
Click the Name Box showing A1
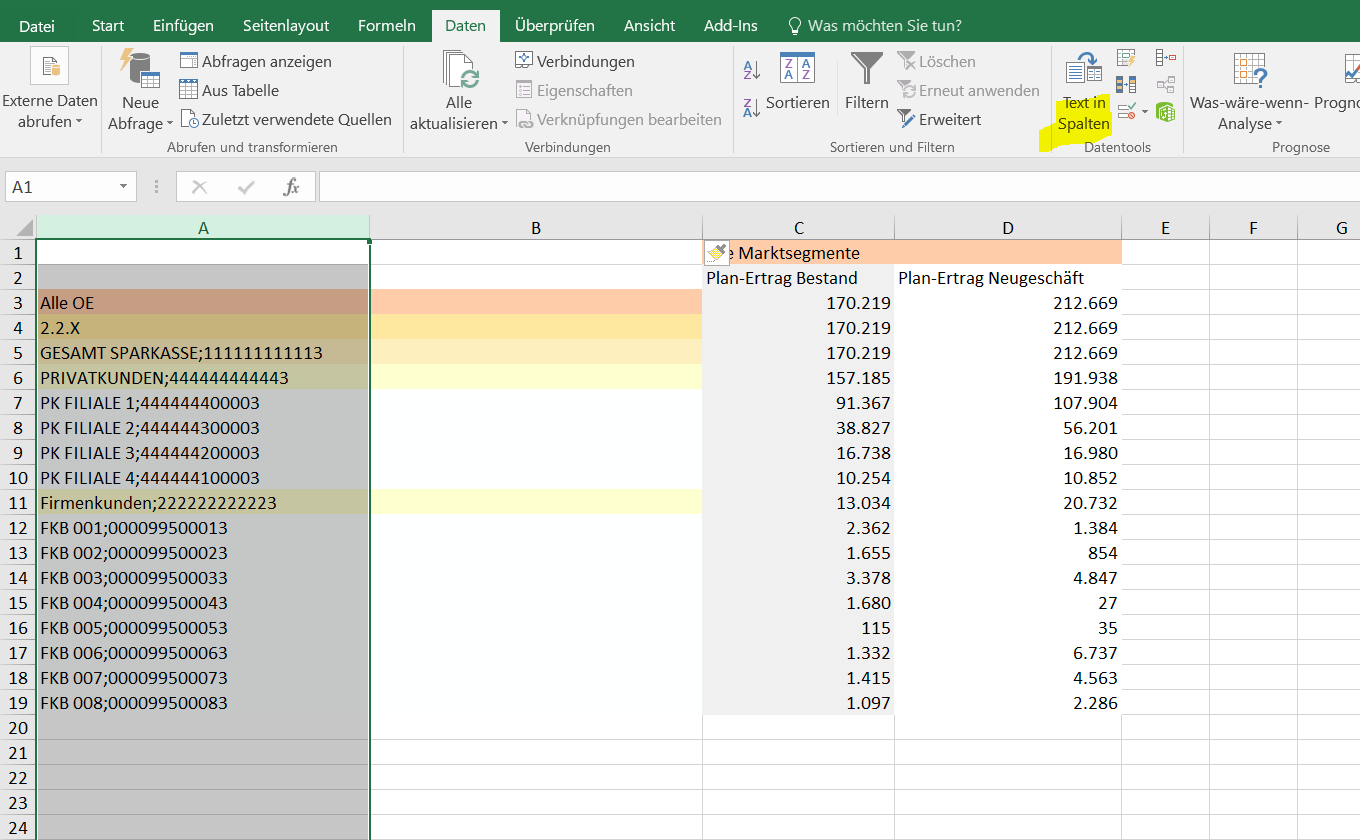click(60, 187)
